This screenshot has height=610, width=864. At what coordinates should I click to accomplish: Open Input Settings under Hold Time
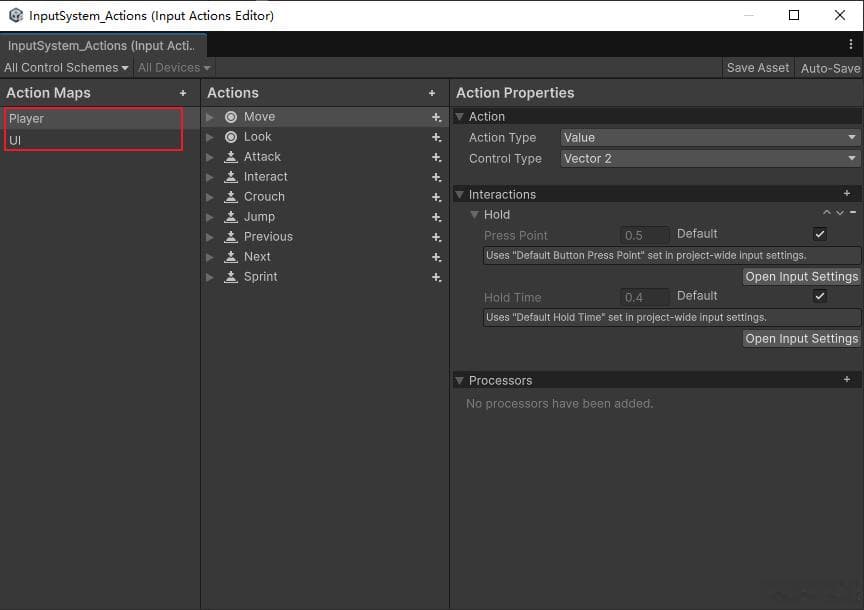(x=802, y=339)
